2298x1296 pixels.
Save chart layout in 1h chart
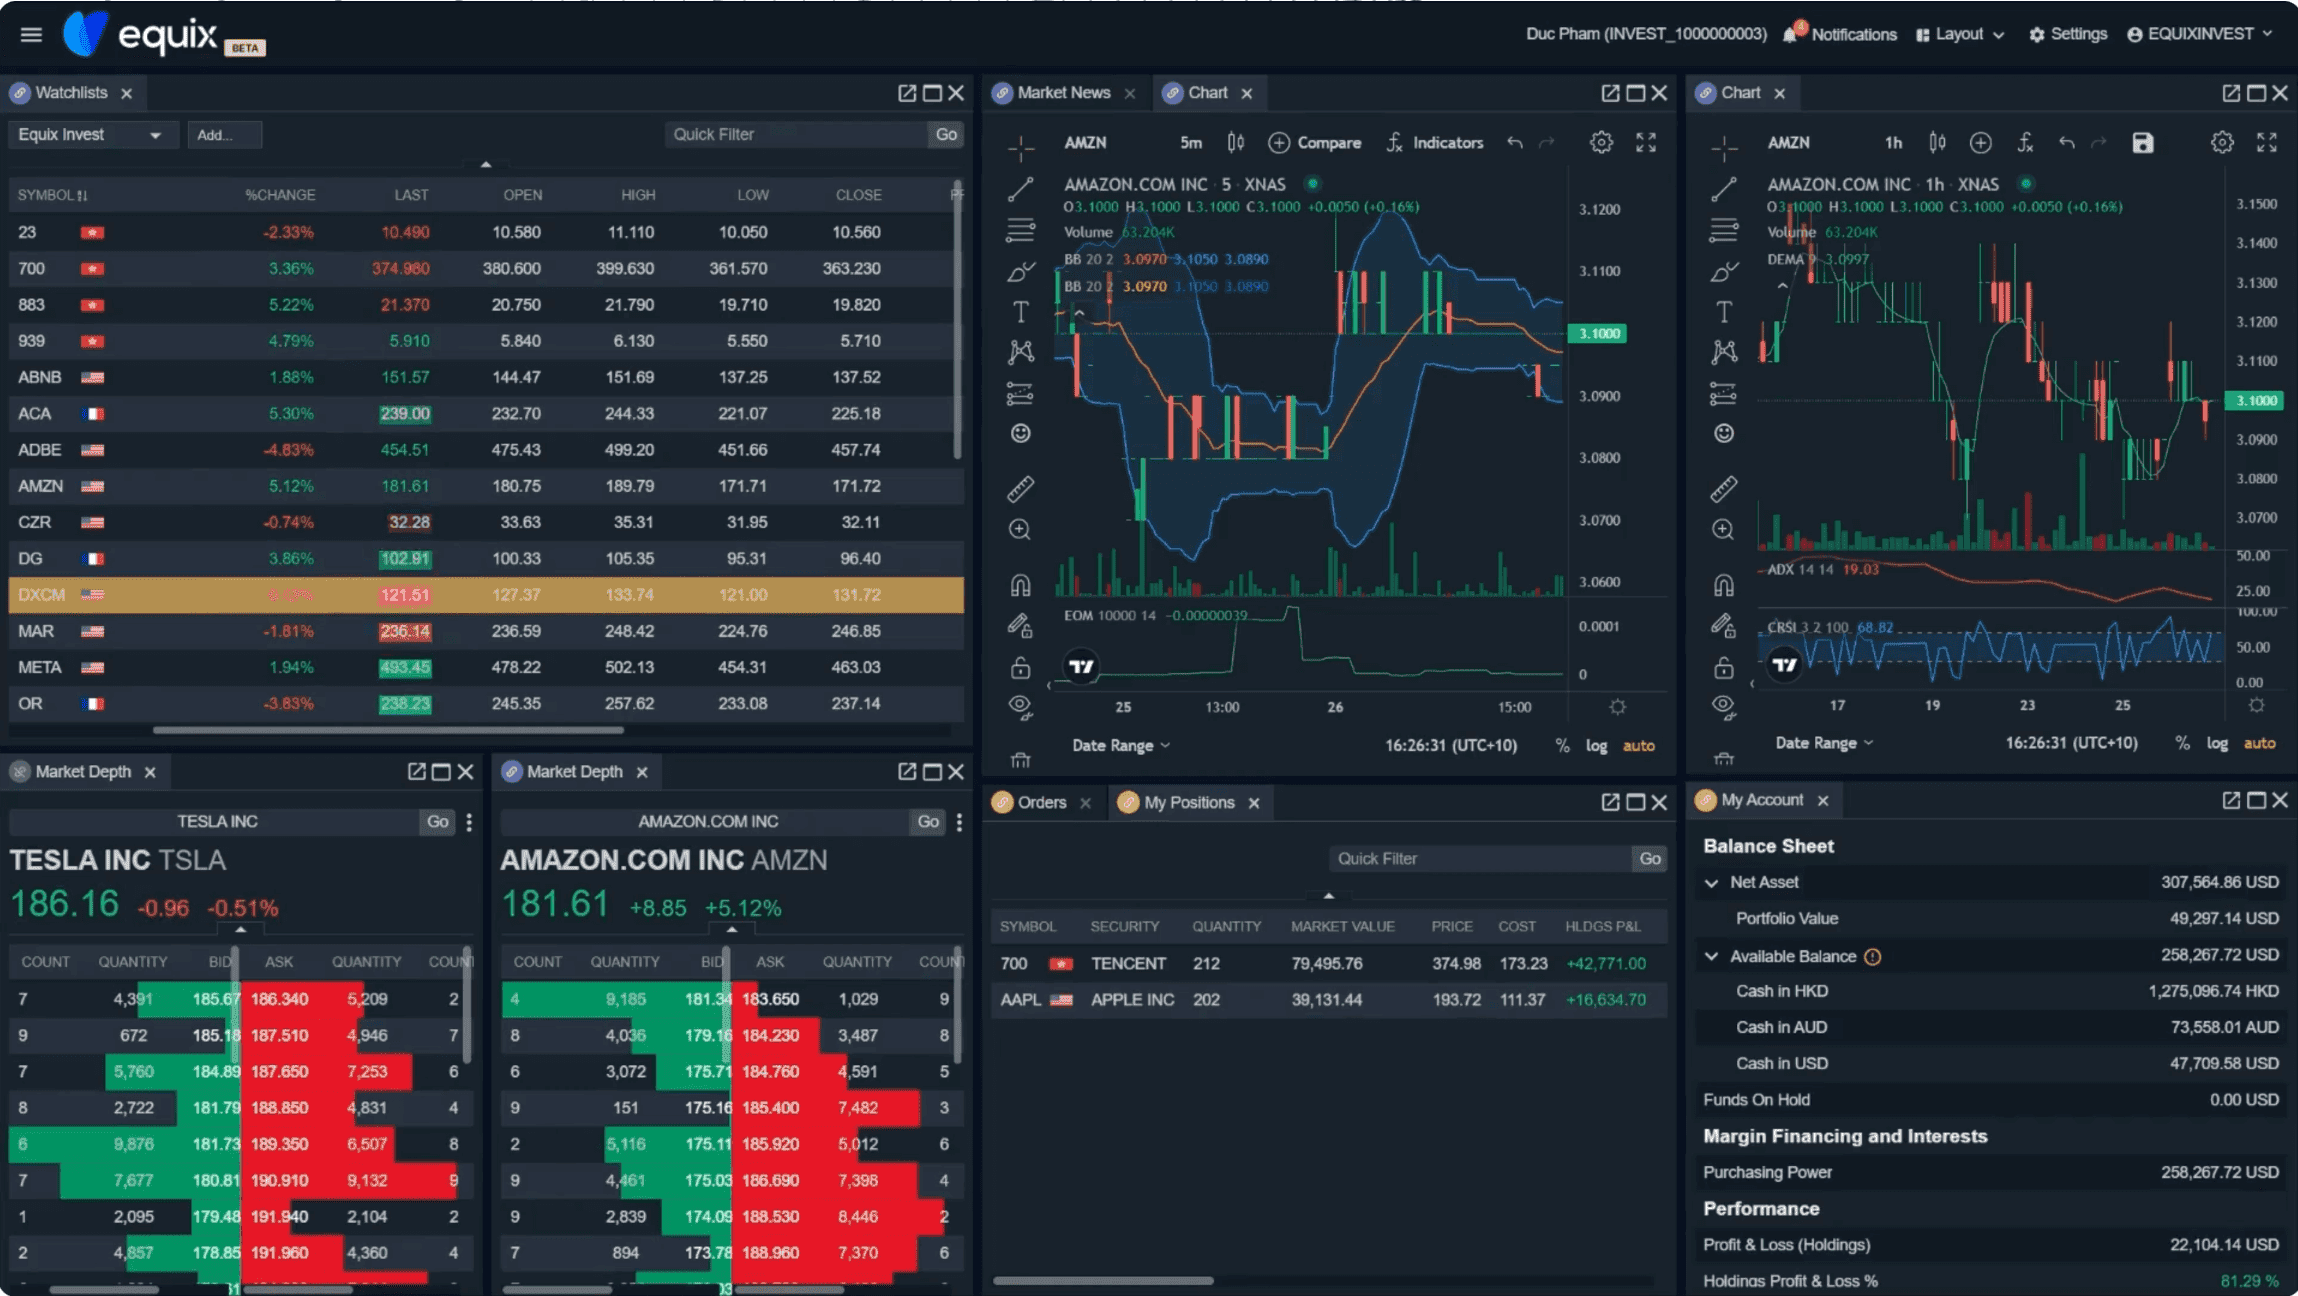click(2142, 143)
